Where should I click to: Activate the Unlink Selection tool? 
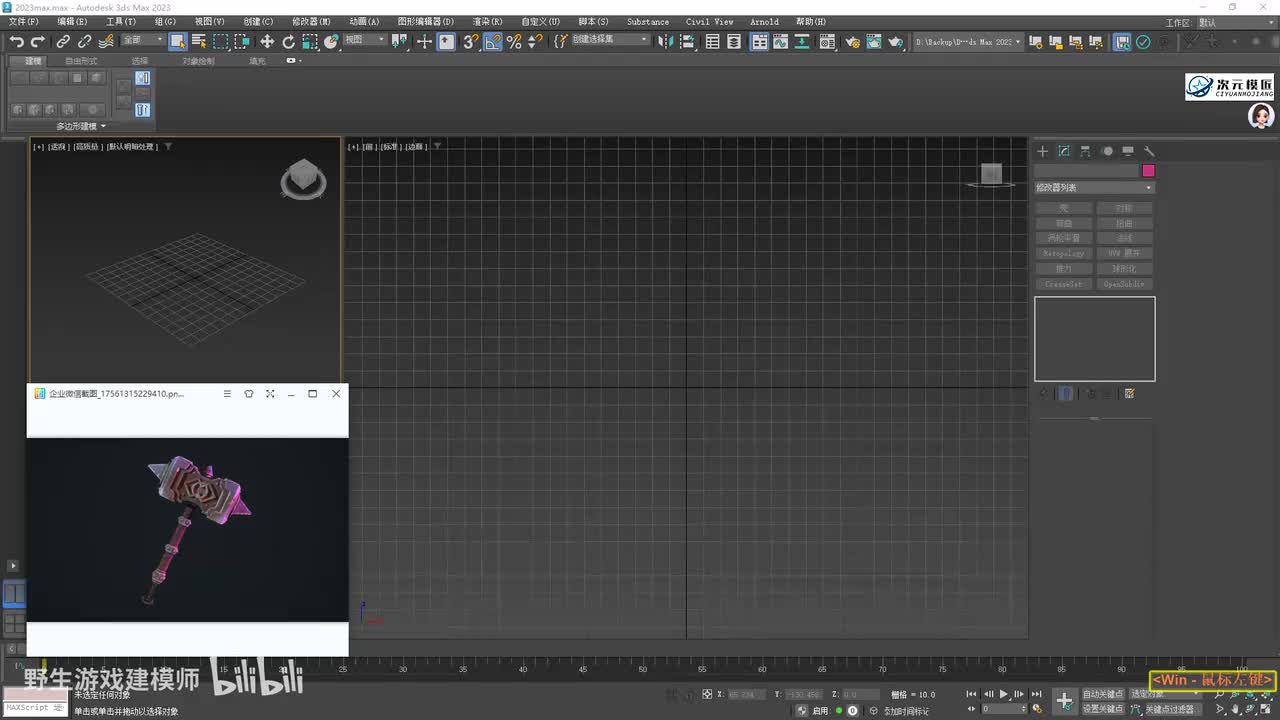pyautogui.click(x=84, y=42)
